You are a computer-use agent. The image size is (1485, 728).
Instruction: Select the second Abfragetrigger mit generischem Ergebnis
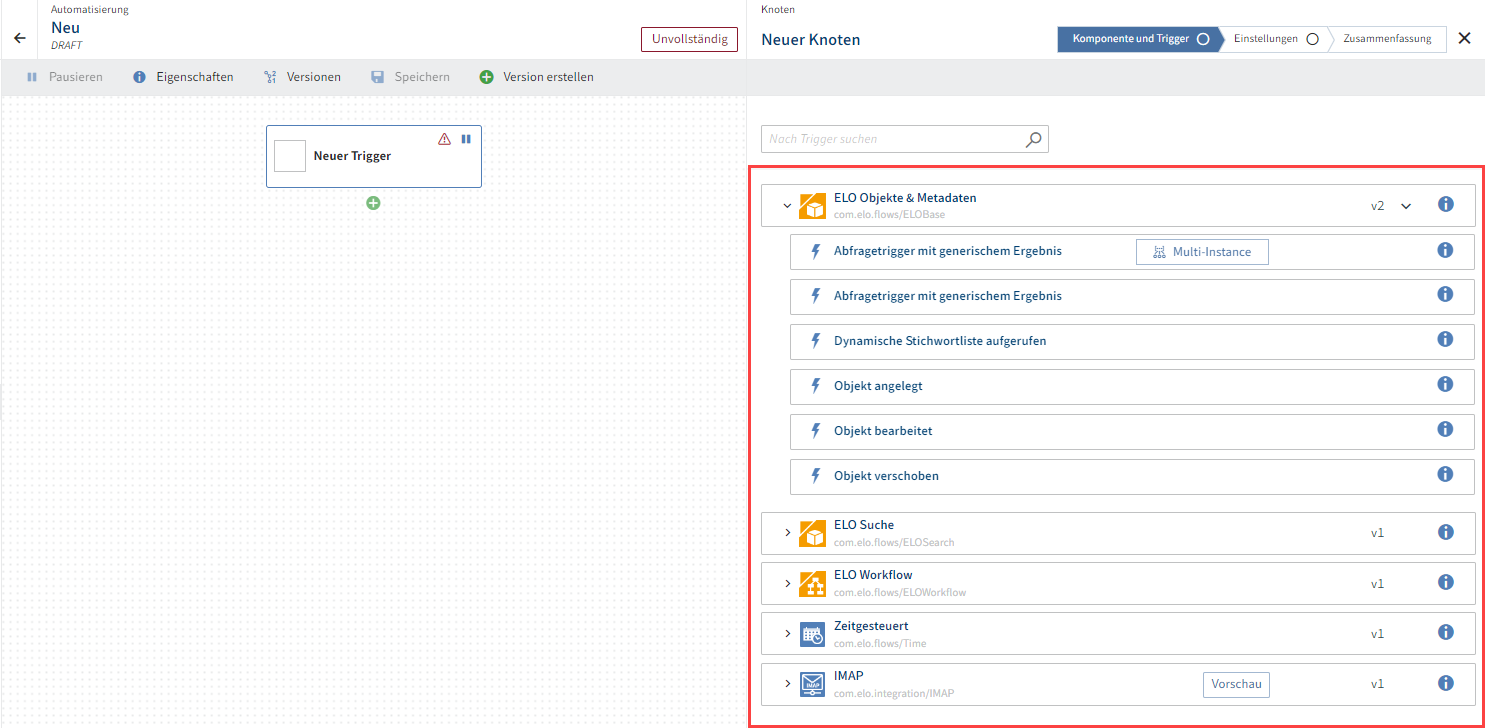point(1132,296)
